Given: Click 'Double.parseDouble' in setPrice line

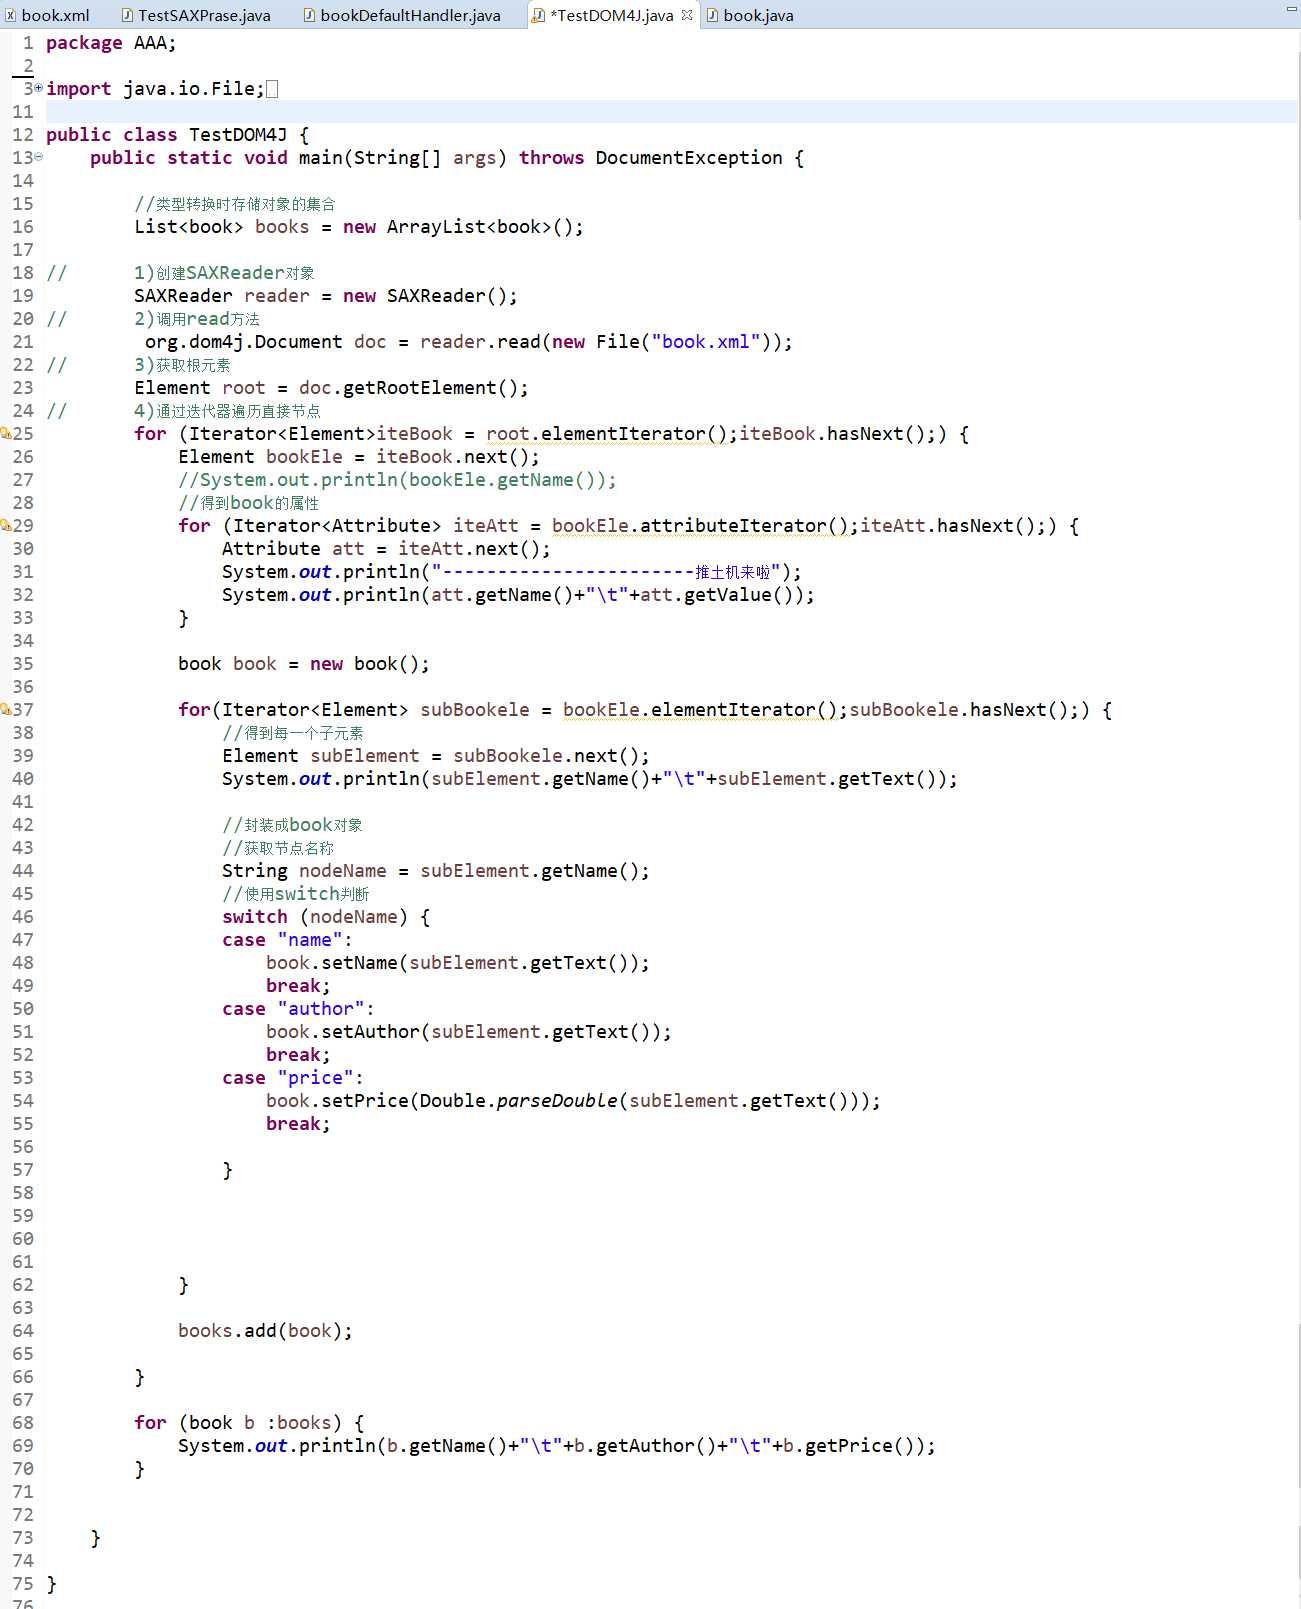Looking at the screenshot, I should (x=518, y=1101).
